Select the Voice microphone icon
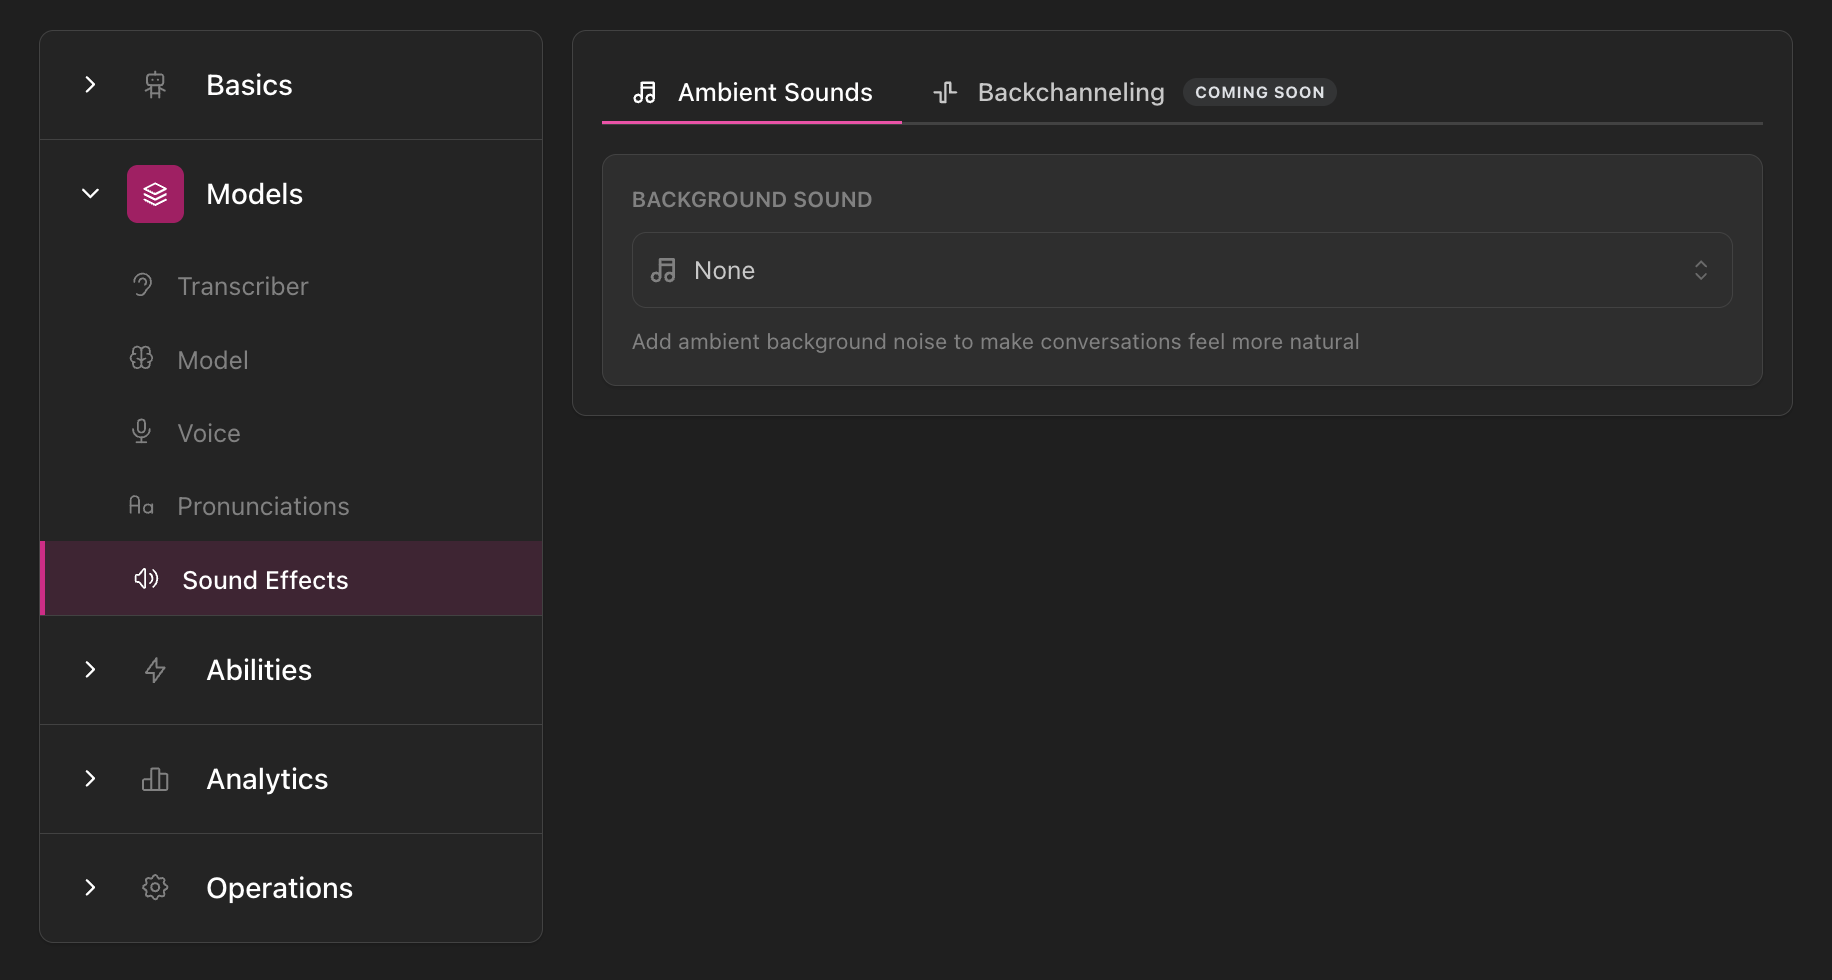The width and height of the screenshot is (1832, 980). click(141, 431)
